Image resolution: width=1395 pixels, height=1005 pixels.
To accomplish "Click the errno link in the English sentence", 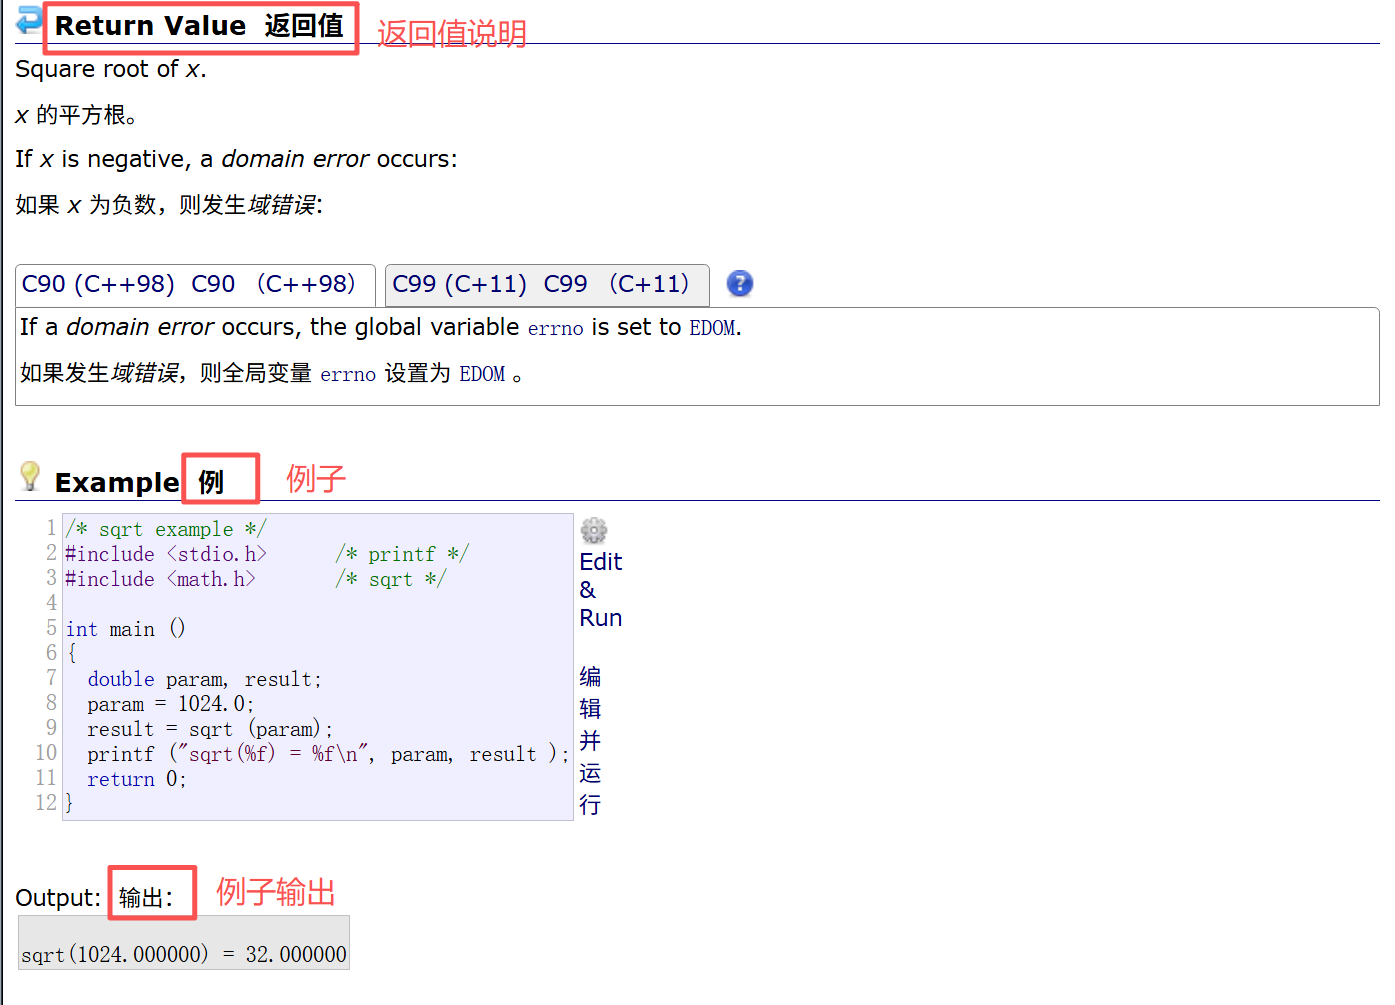I will 555,329.
